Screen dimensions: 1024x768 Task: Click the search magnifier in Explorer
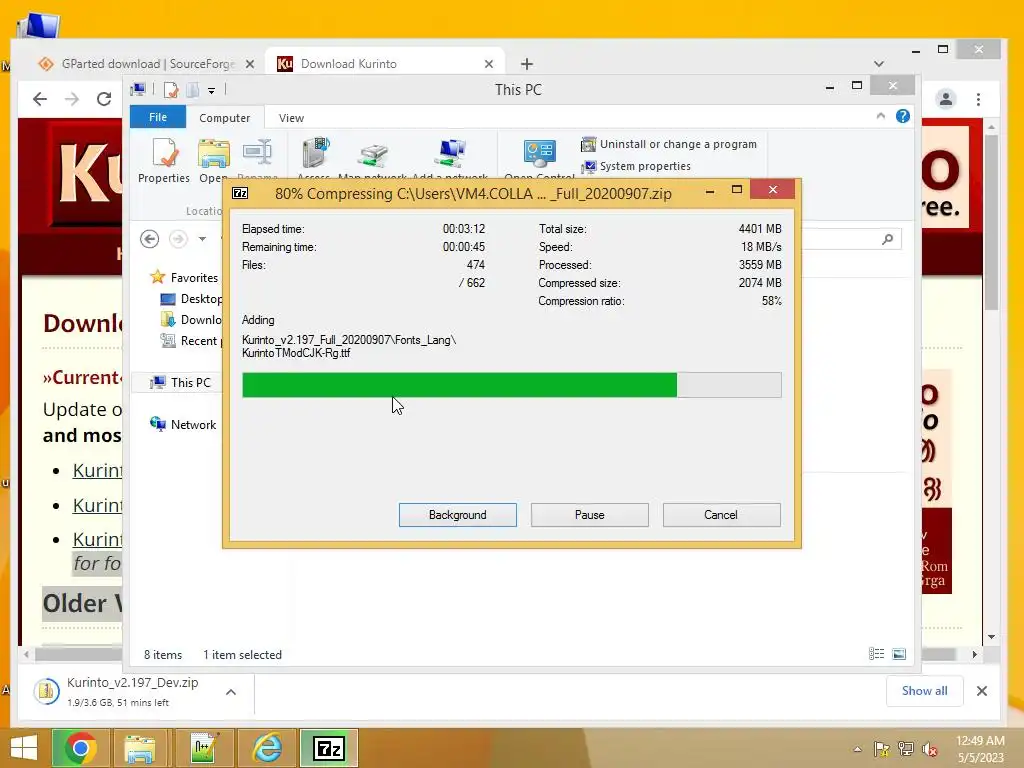pos(887,239)
